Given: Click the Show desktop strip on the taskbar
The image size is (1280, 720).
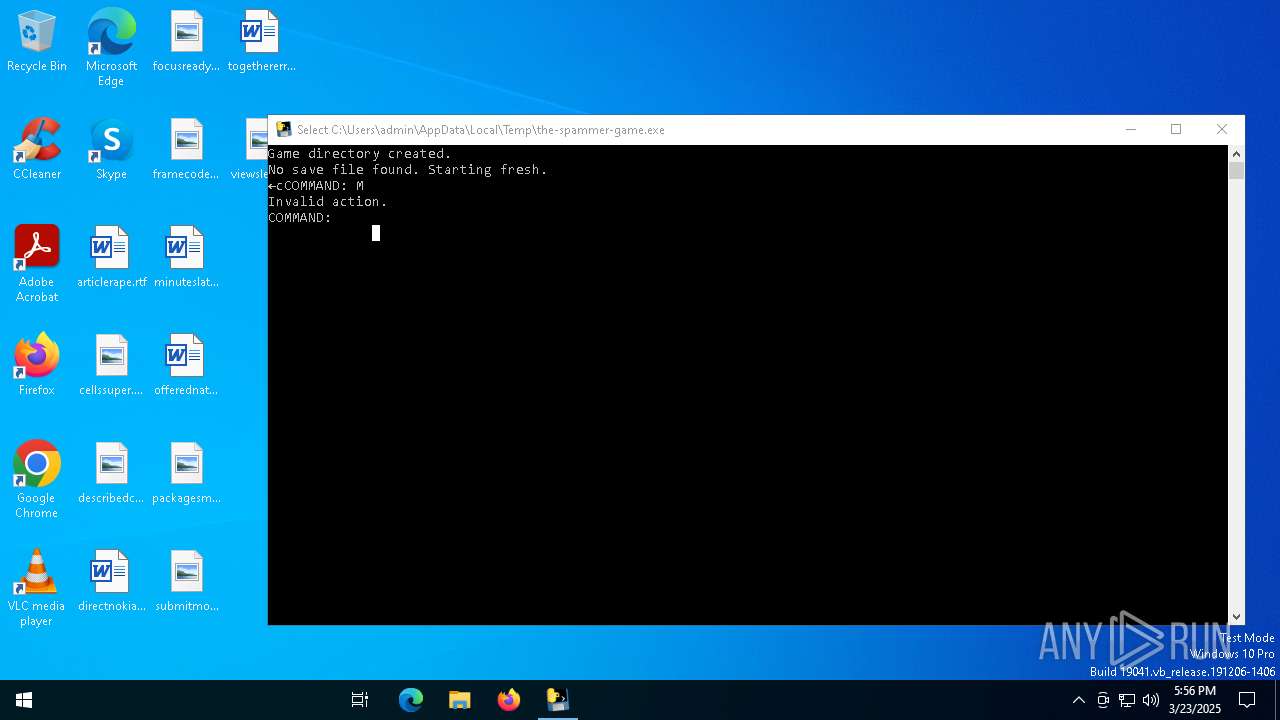Looking at the screenshot, I should pos(1277,700).
